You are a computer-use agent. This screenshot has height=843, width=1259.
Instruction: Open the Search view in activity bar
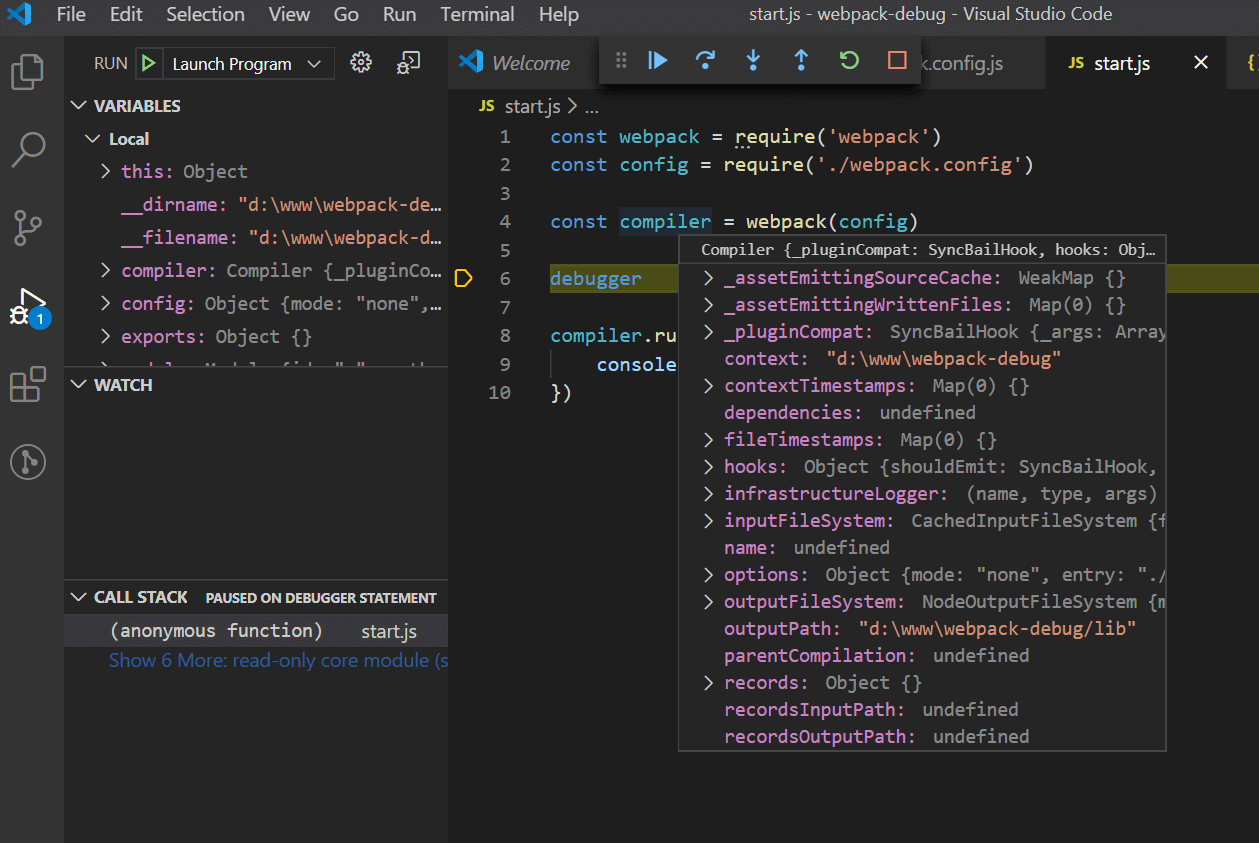coord(28,150)
